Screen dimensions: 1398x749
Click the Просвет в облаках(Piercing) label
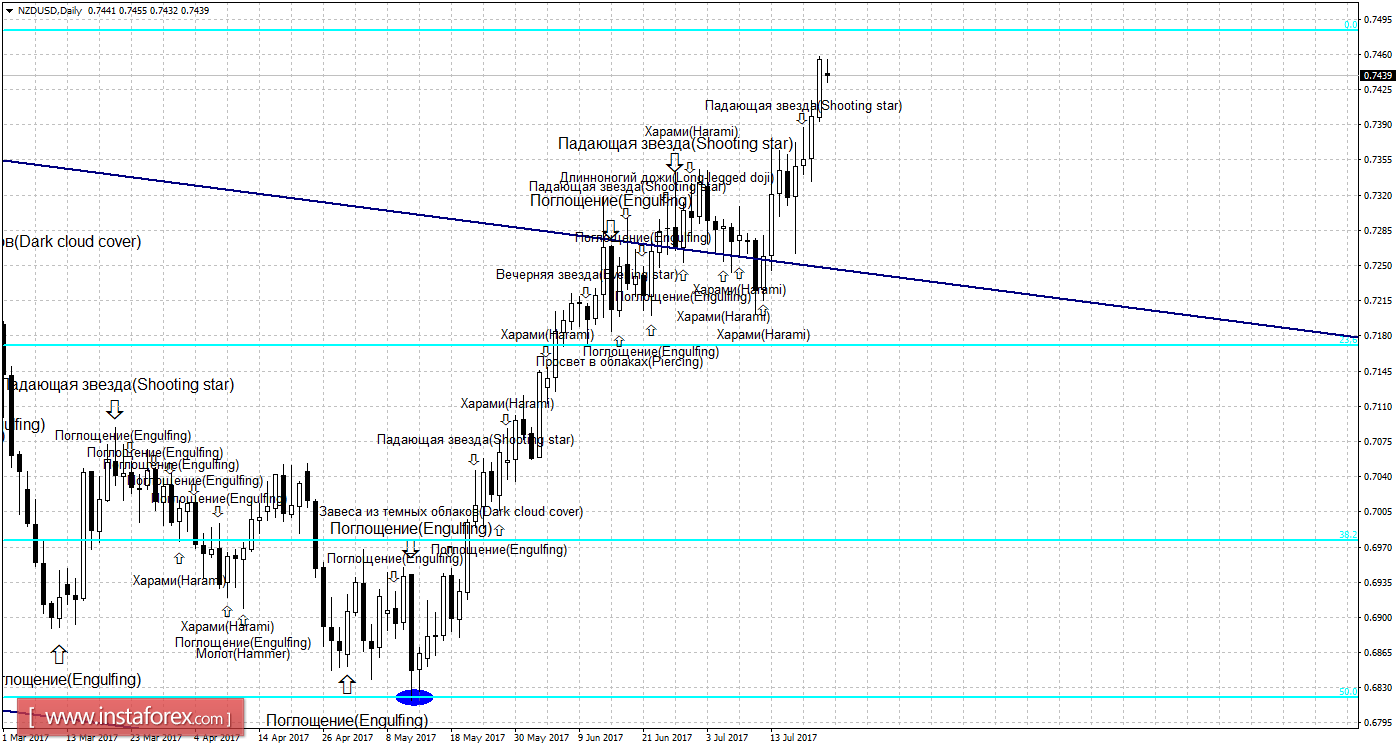[x=620, y=362]
